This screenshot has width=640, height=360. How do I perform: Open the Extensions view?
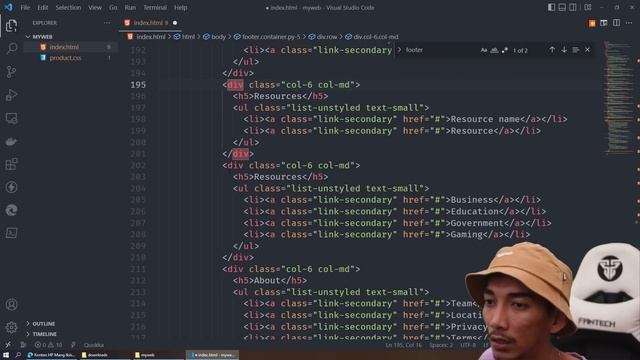point(11,164)
